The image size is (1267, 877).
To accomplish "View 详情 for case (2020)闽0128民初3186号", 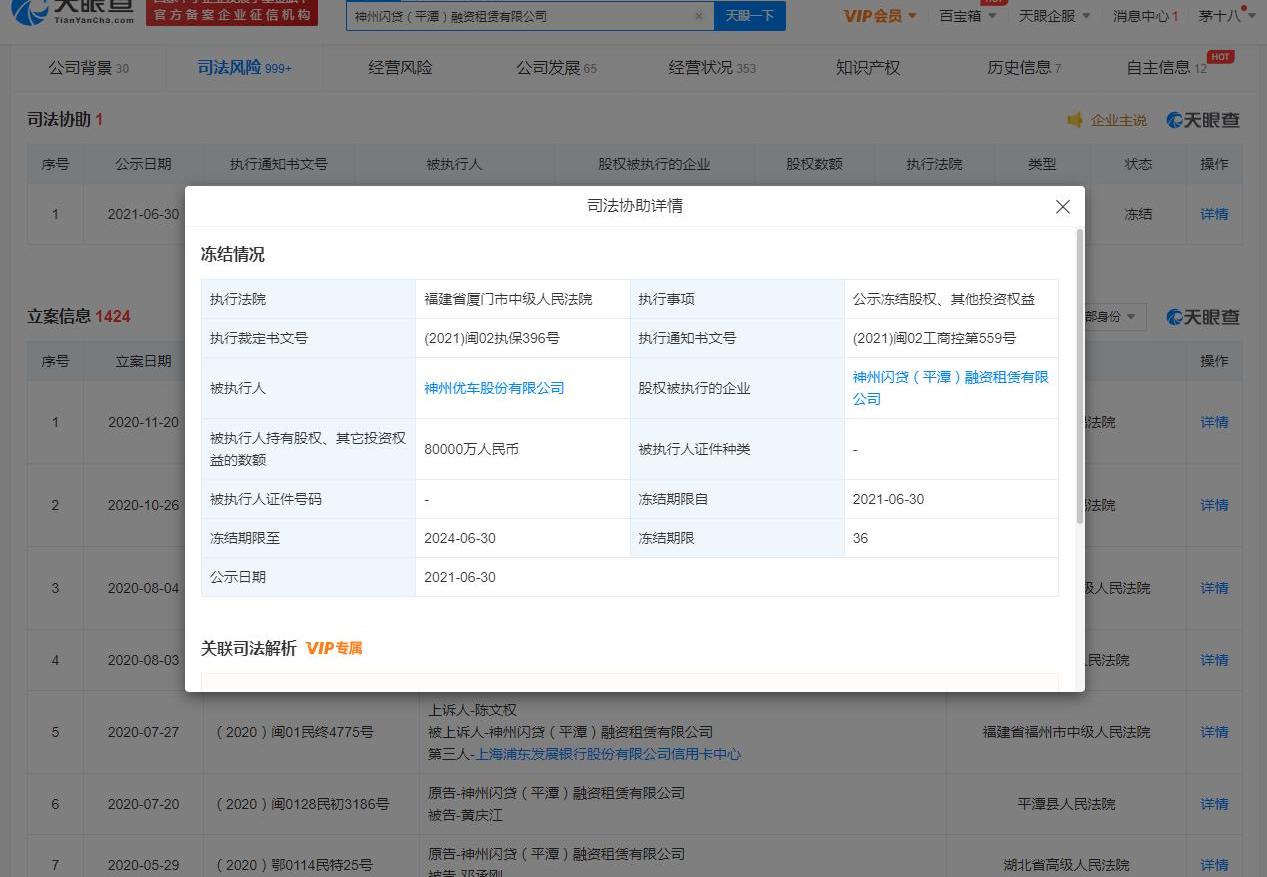I will (1214, 804).
